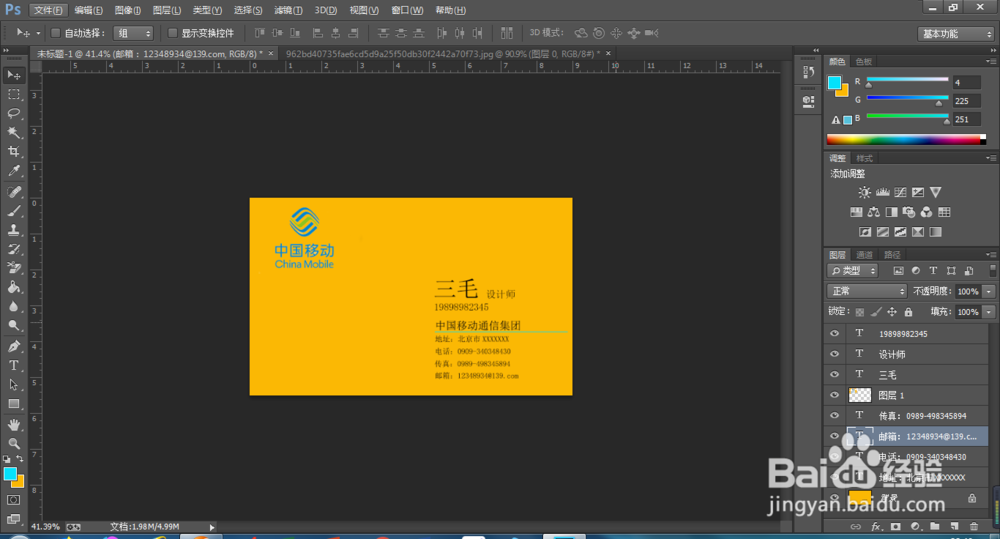Hide the 三毛 text layer
This screenshot has width=1000, height=539.
click(x=834, y=374)
